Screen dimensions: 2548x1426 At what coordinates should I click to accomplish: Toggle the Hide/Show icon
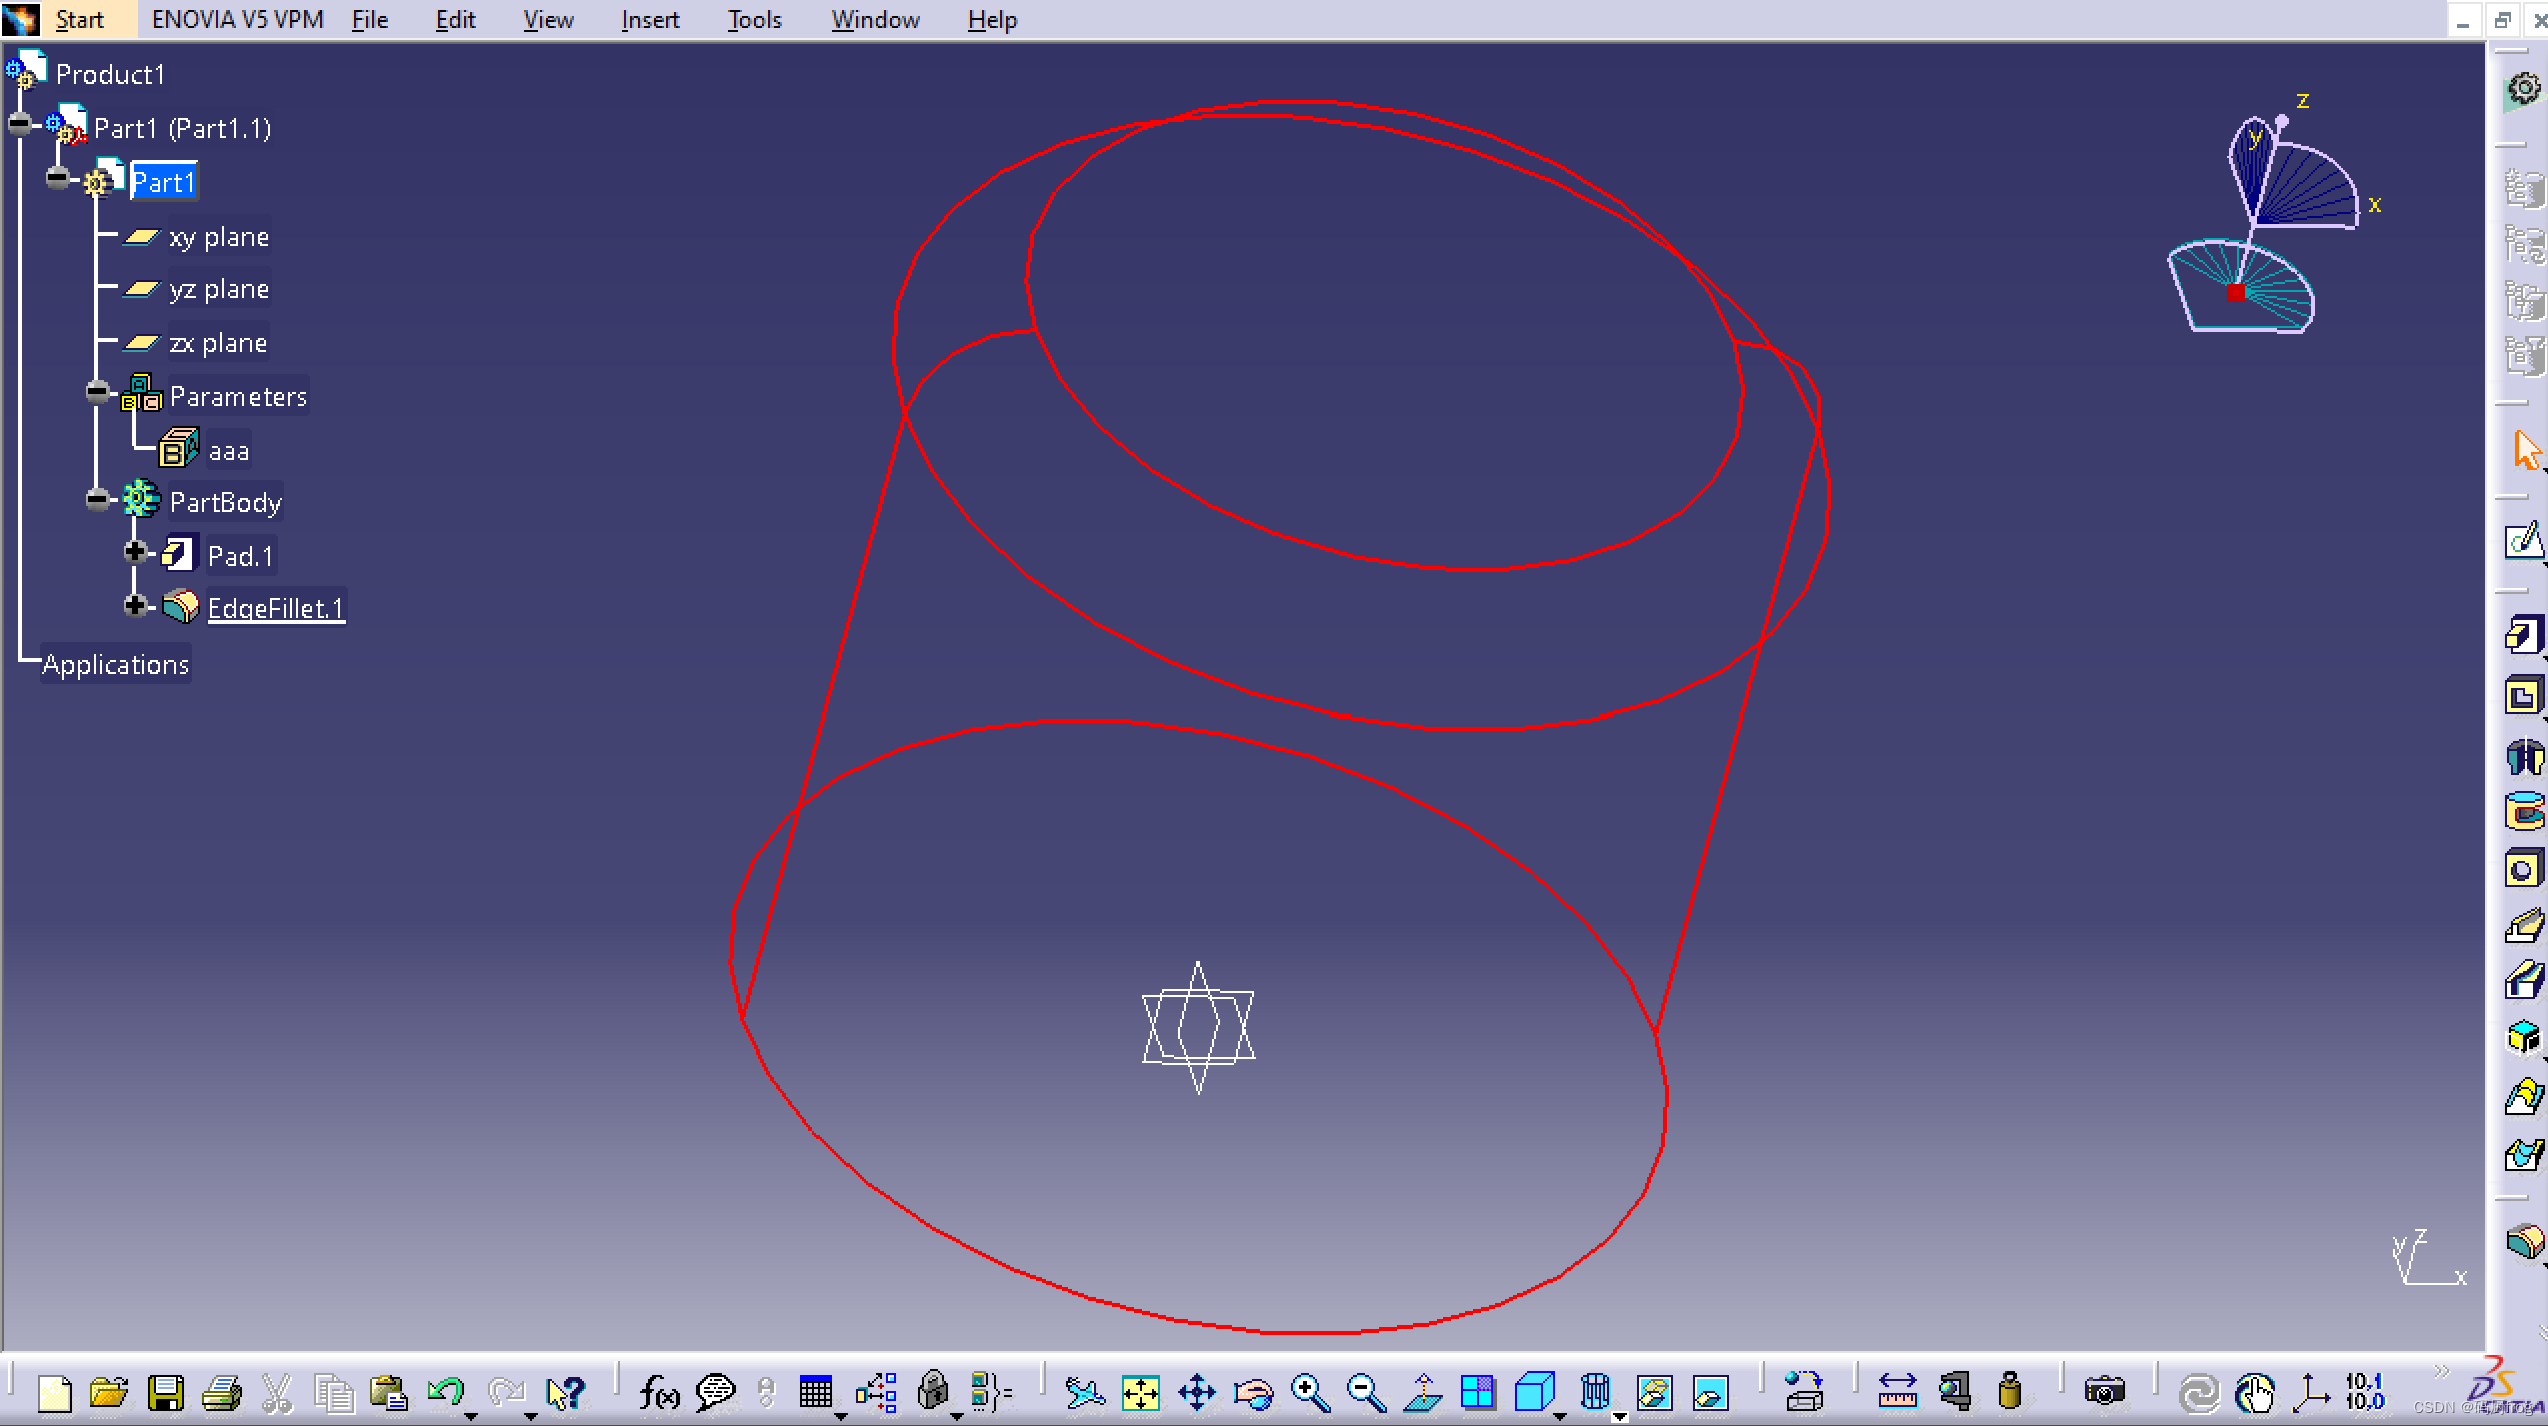point(1654,1392)
